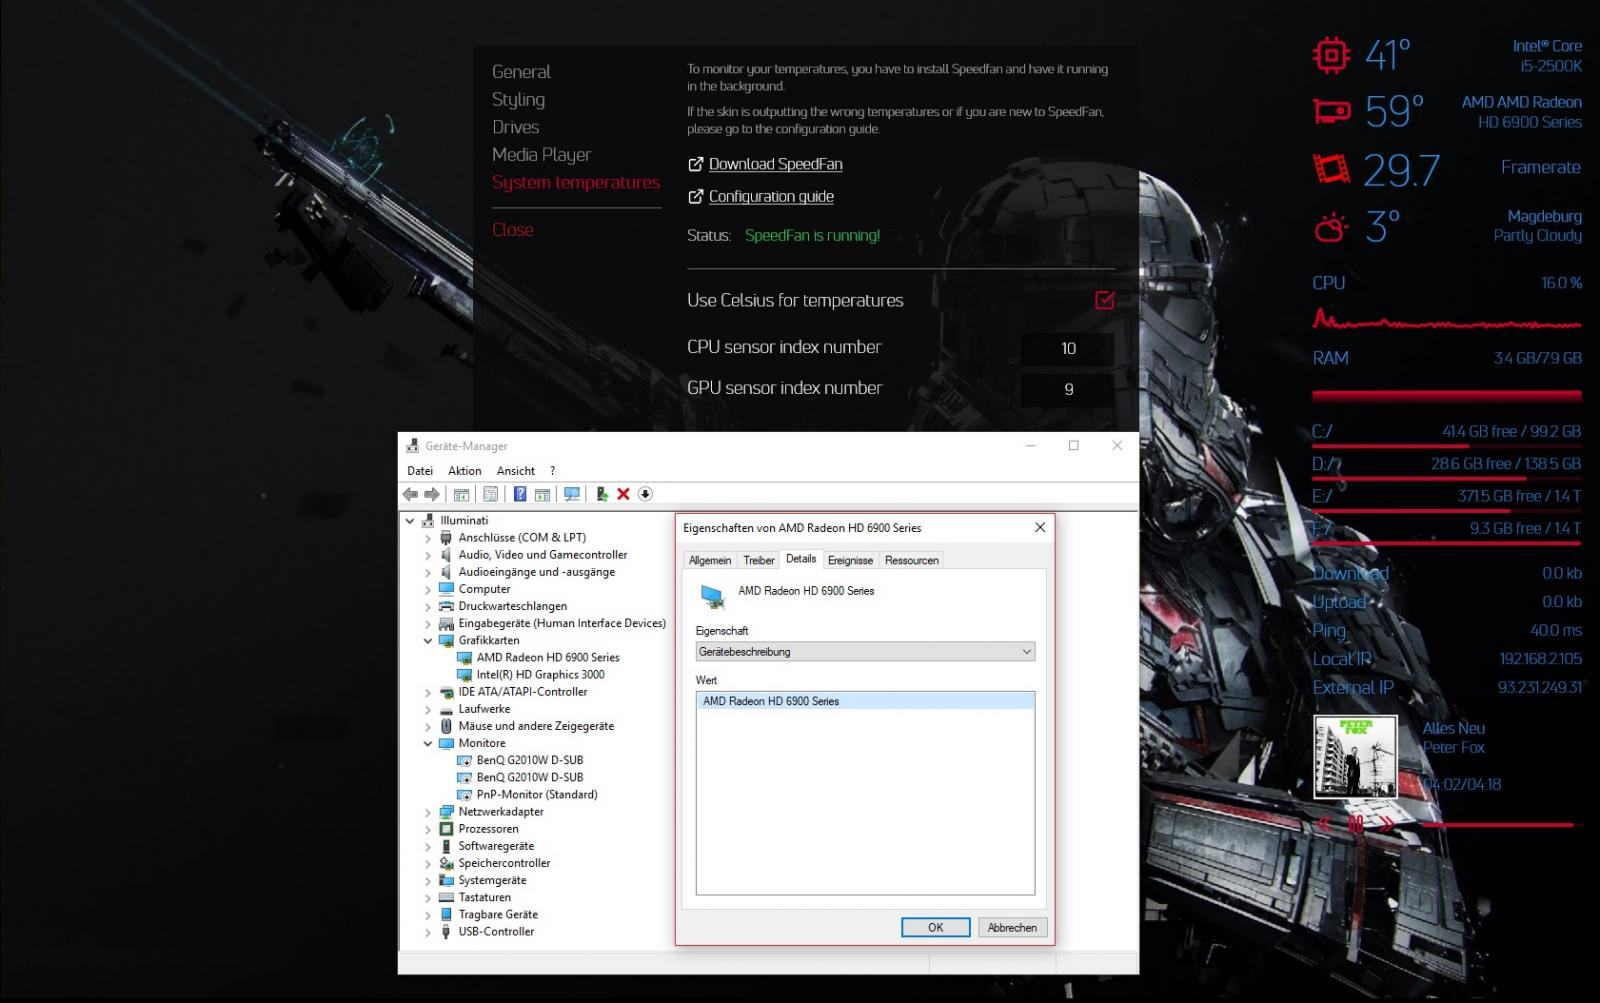
Task: Open the Styling settings section
Action: (518, 99)
